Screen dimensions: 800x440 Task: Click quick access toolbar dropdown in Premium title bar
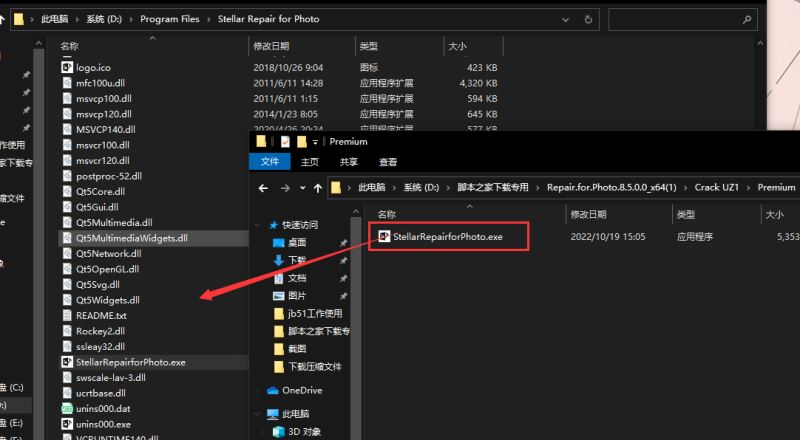(x=315, y=142)
